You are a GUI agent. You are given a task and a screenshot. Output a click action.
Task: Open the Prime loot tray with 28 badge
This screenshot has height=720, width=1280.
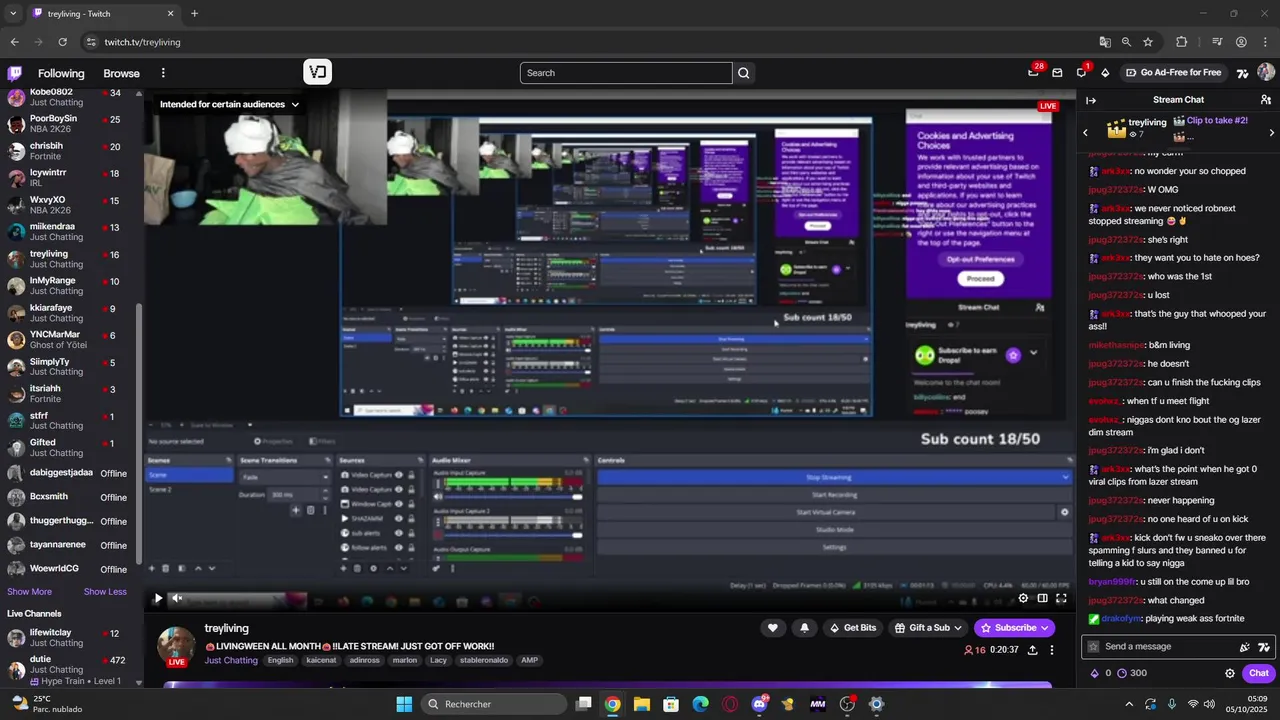click(x=1034, y=72)
